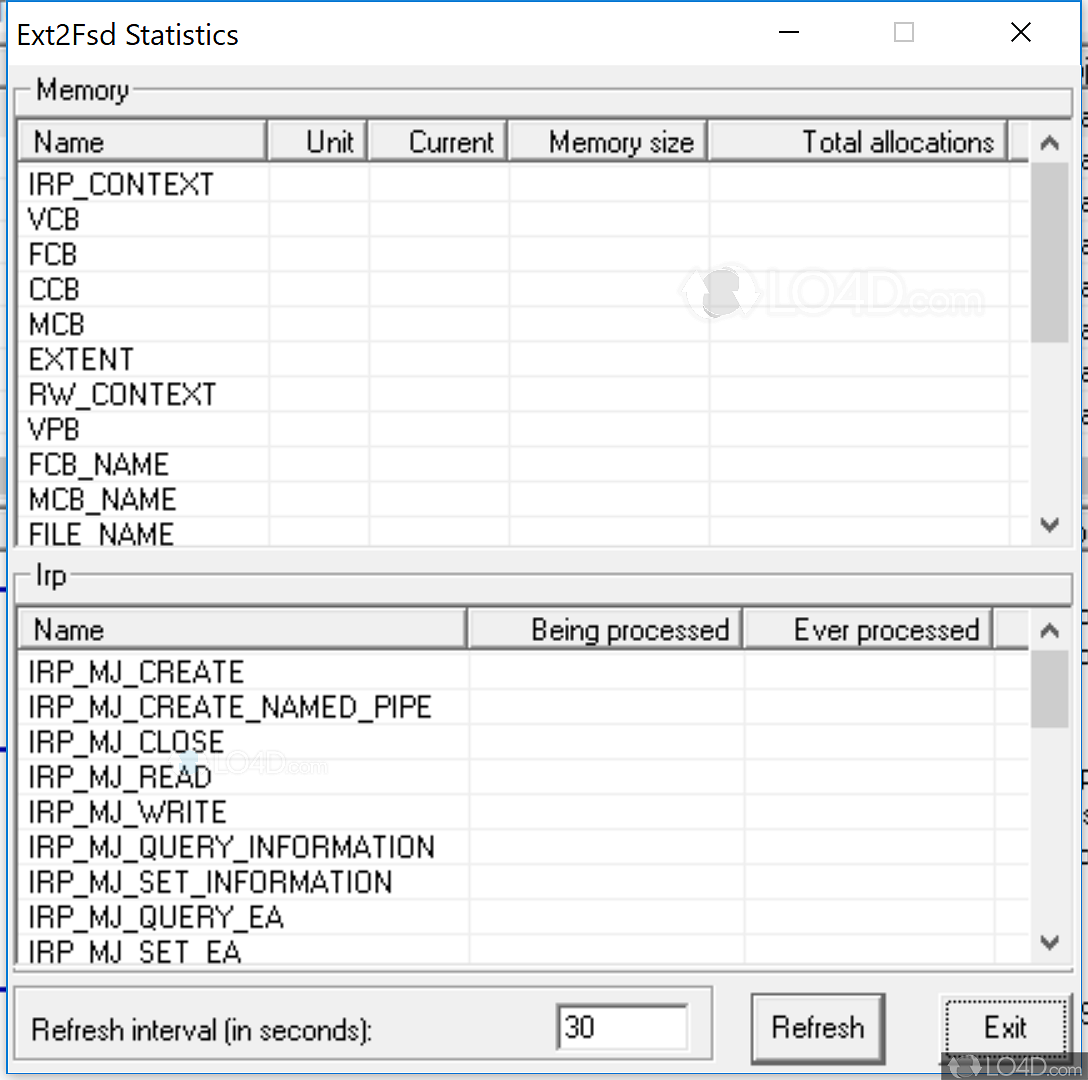Select the RW_CONTEXT row
Image resolution: width=1088 pixels, height=1080 pixels.
coord(524,395)
